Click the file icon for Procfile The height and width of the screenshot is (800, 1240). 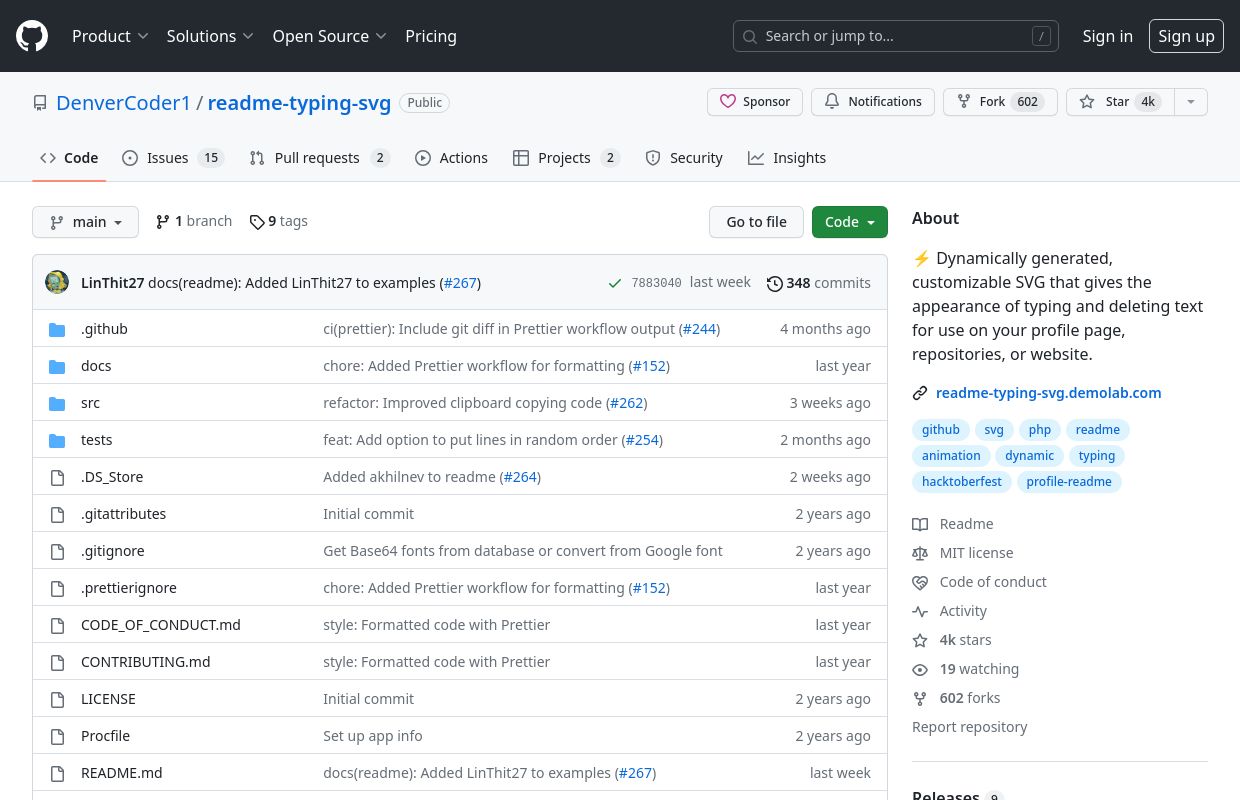[x=58, y=736]
